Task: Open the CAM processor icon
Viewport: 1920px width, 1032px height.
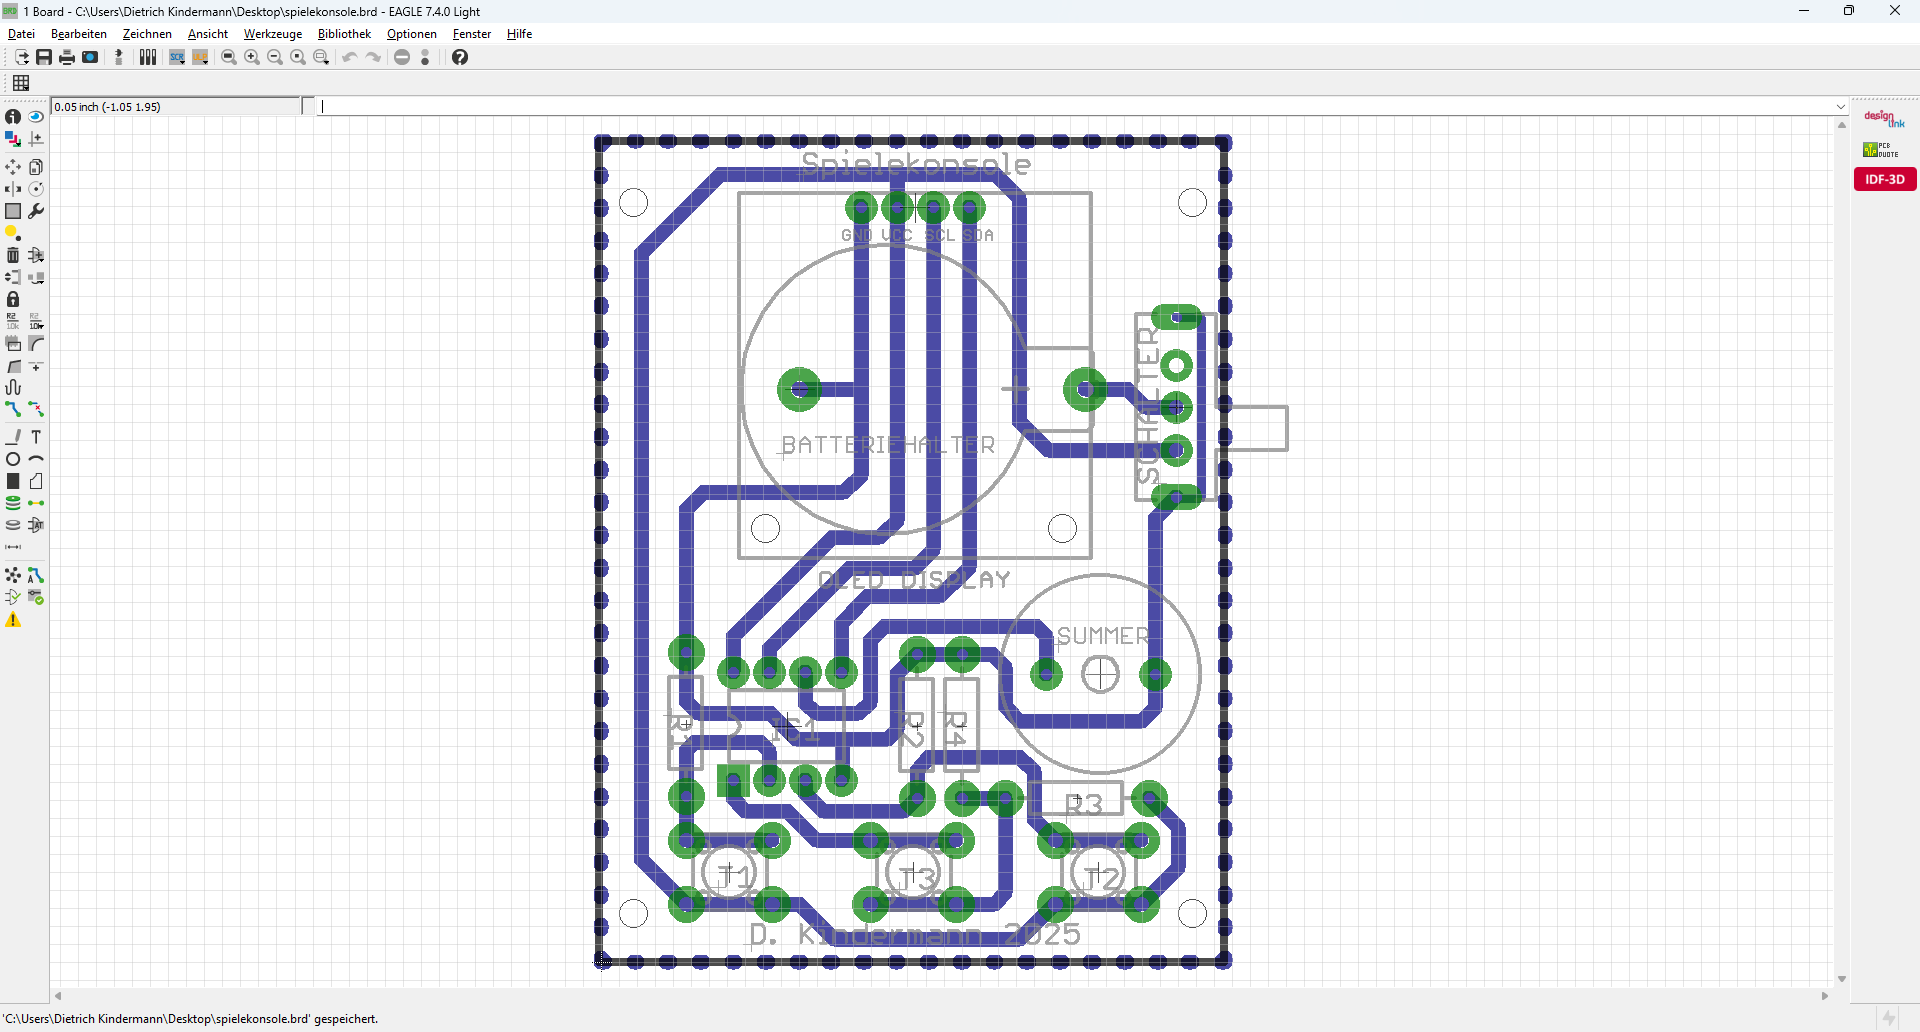Action: (x=90, y=57)
